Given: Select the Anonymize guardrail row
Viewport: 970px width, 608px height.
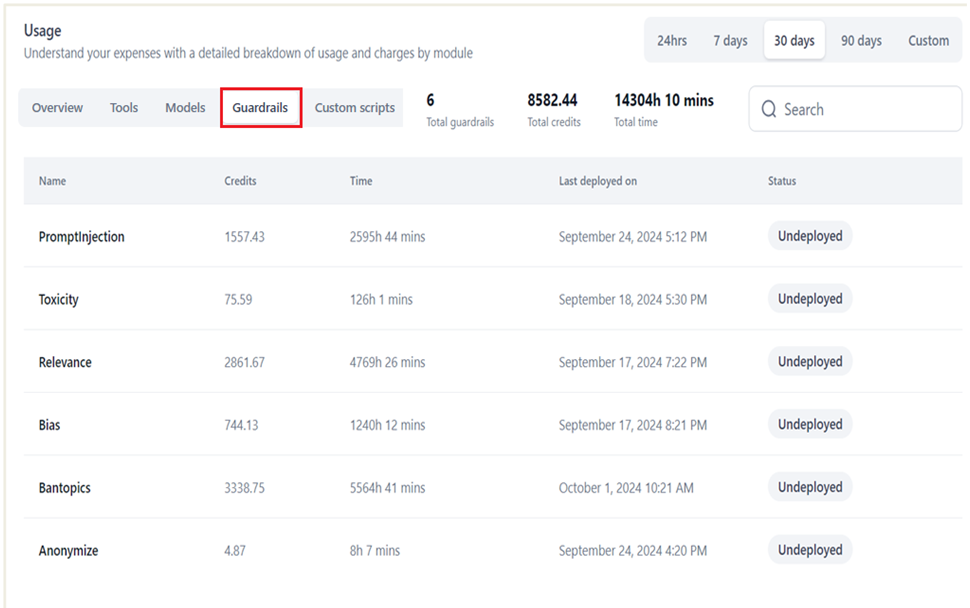Looking at the screenshot, I should (492, 550).
